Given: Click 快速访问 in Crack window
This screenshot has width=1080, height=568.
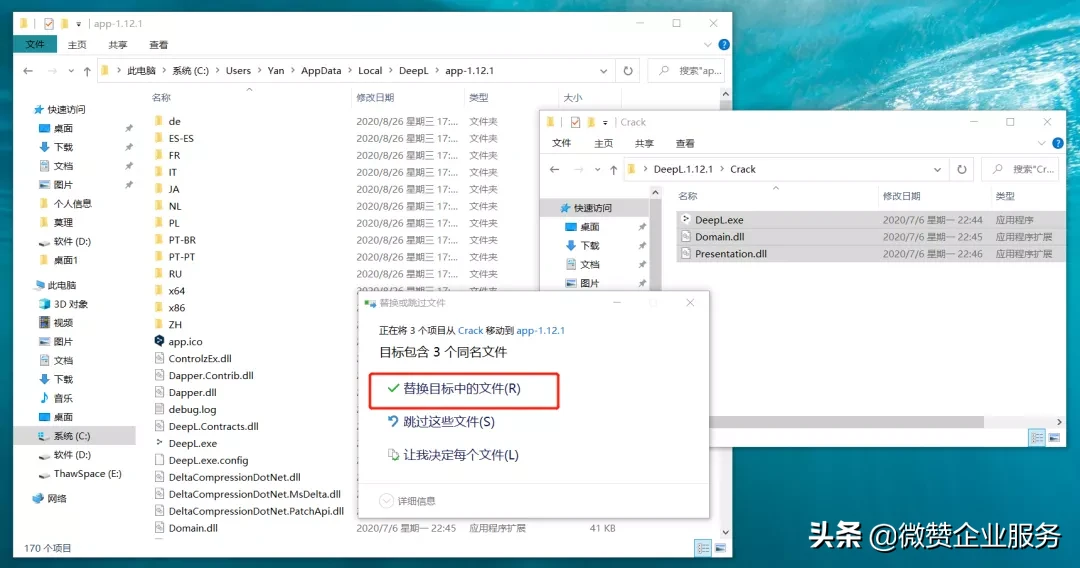Looking at the screenshot, I should tap(593, 208).
